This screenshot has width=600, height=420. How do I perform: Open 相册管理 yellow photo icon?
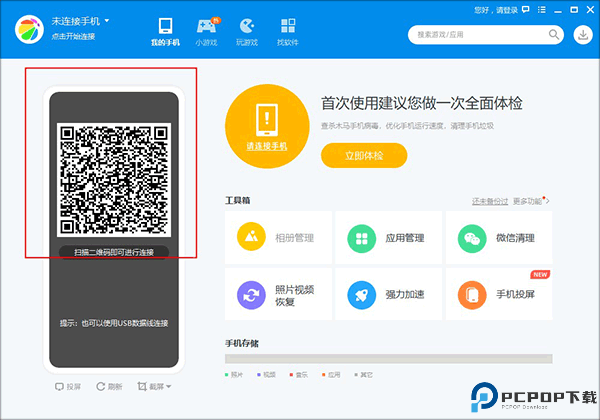(251, 237)
